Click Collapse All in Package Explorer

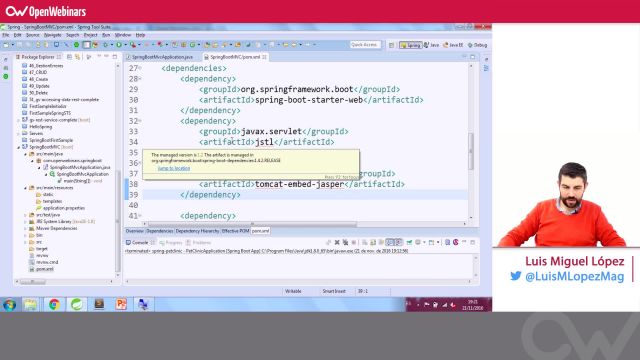click(x=69, y=57)
